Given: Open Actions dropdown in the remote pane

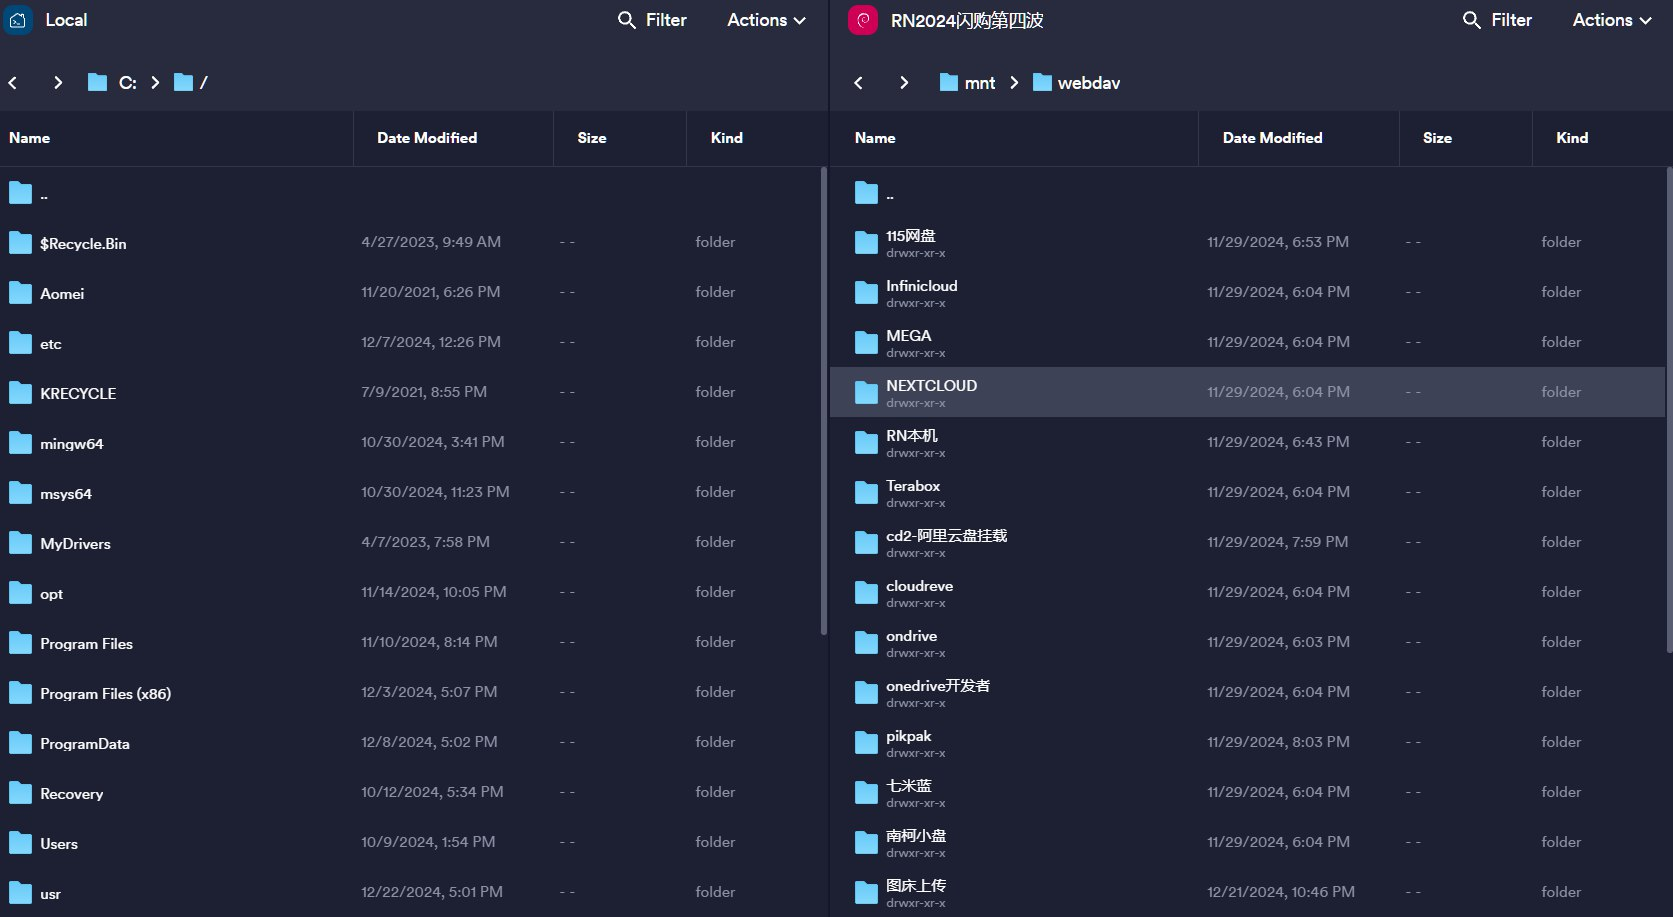Looking at the screenshot, I should point(1612,20).
